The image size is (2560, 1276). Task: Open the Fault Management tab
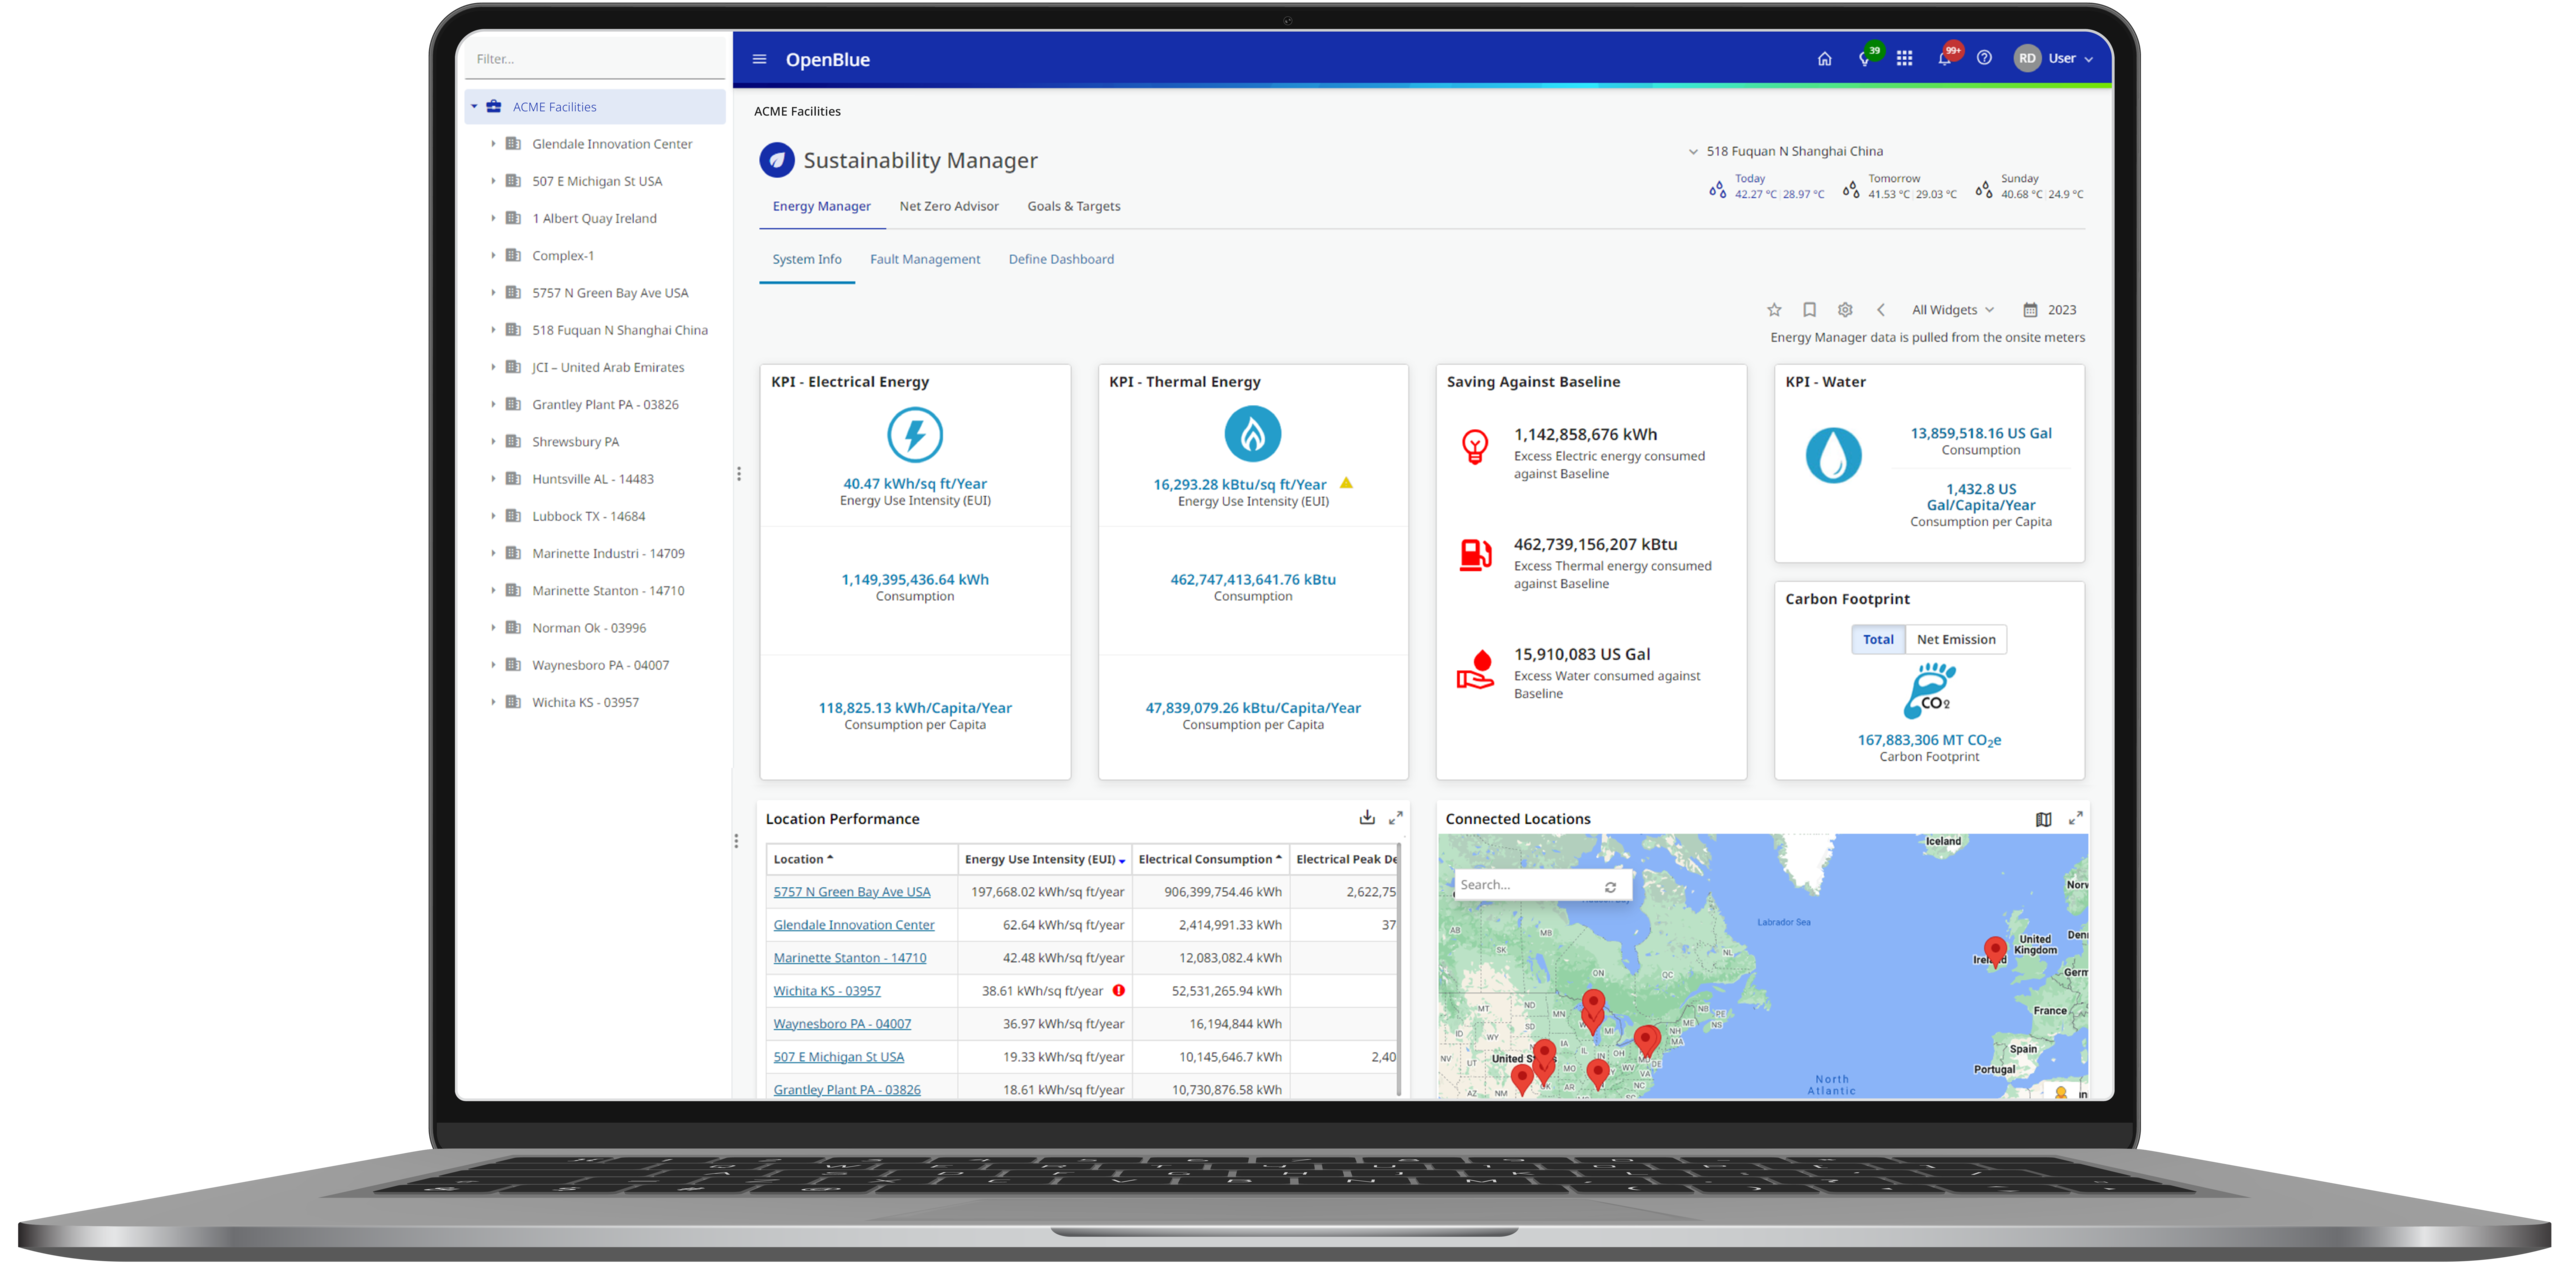click(924, 259)
